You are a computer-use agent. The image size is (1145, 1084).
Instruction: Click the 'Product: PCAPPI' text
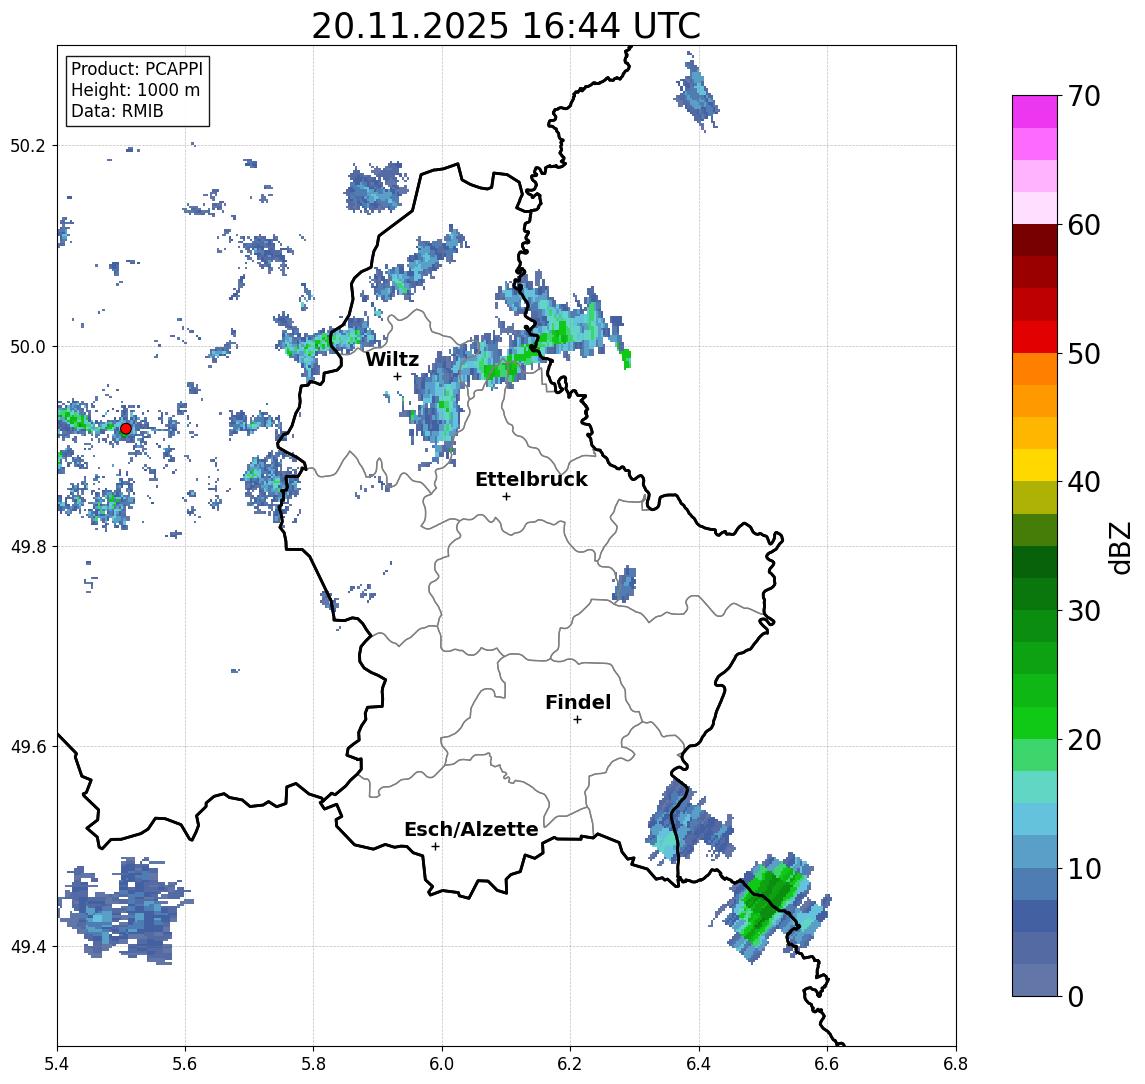pyautogui.click(x=137, y=69)
